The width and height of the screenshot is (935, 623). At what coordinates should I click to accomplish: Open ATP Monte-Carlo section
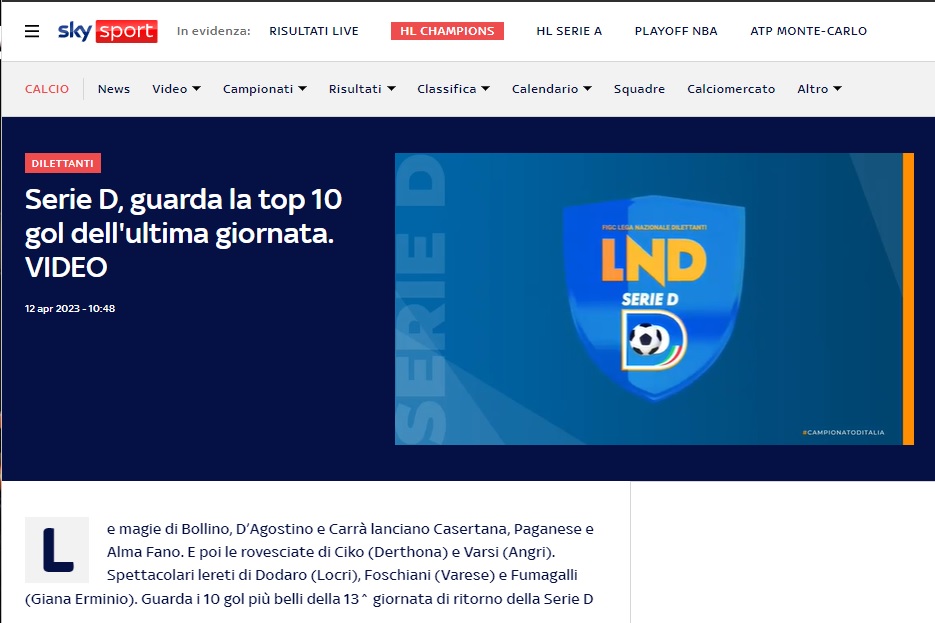[808, 31]
